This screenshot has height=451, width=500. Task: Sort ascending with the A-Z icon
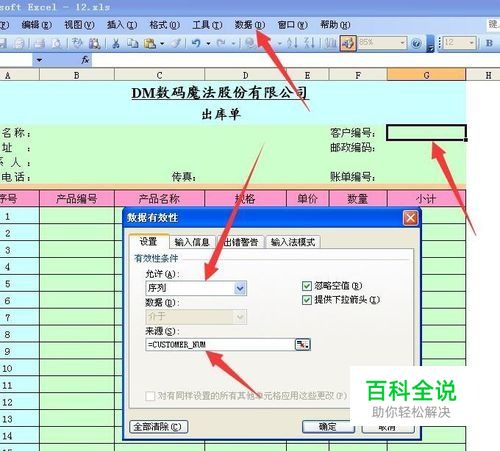coord(292,43)
